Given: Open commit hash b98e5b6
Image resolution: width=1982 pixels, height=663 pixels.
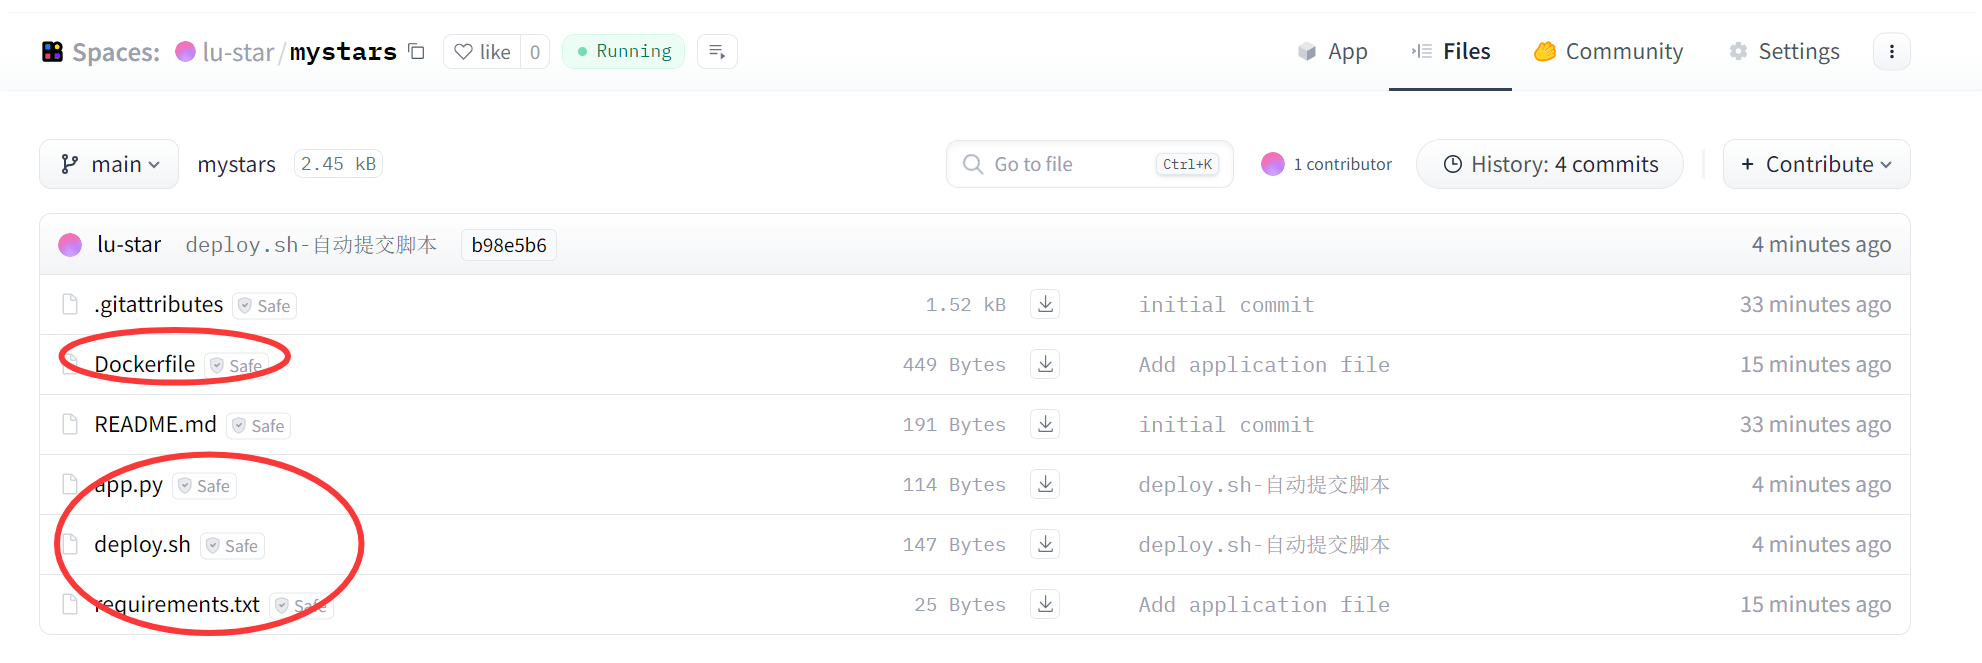Looking at the screenshot, I should 509,245.
